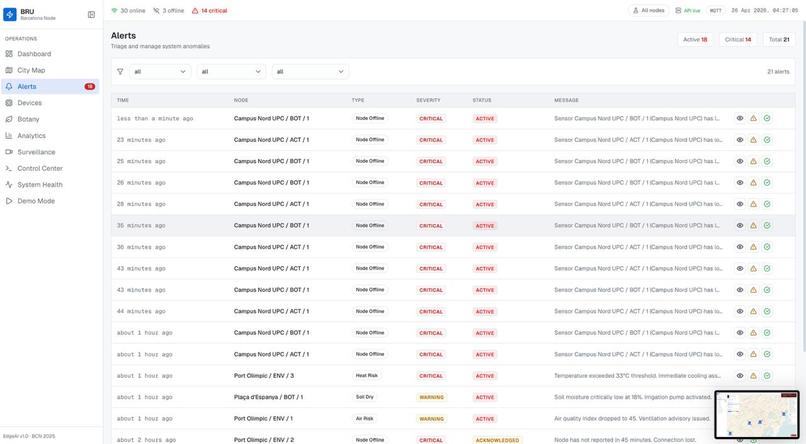Viewport: 806px width, 444px height.
Task: Click the eye icon for 23 minutes ago alert
Action: click(740, 140)
